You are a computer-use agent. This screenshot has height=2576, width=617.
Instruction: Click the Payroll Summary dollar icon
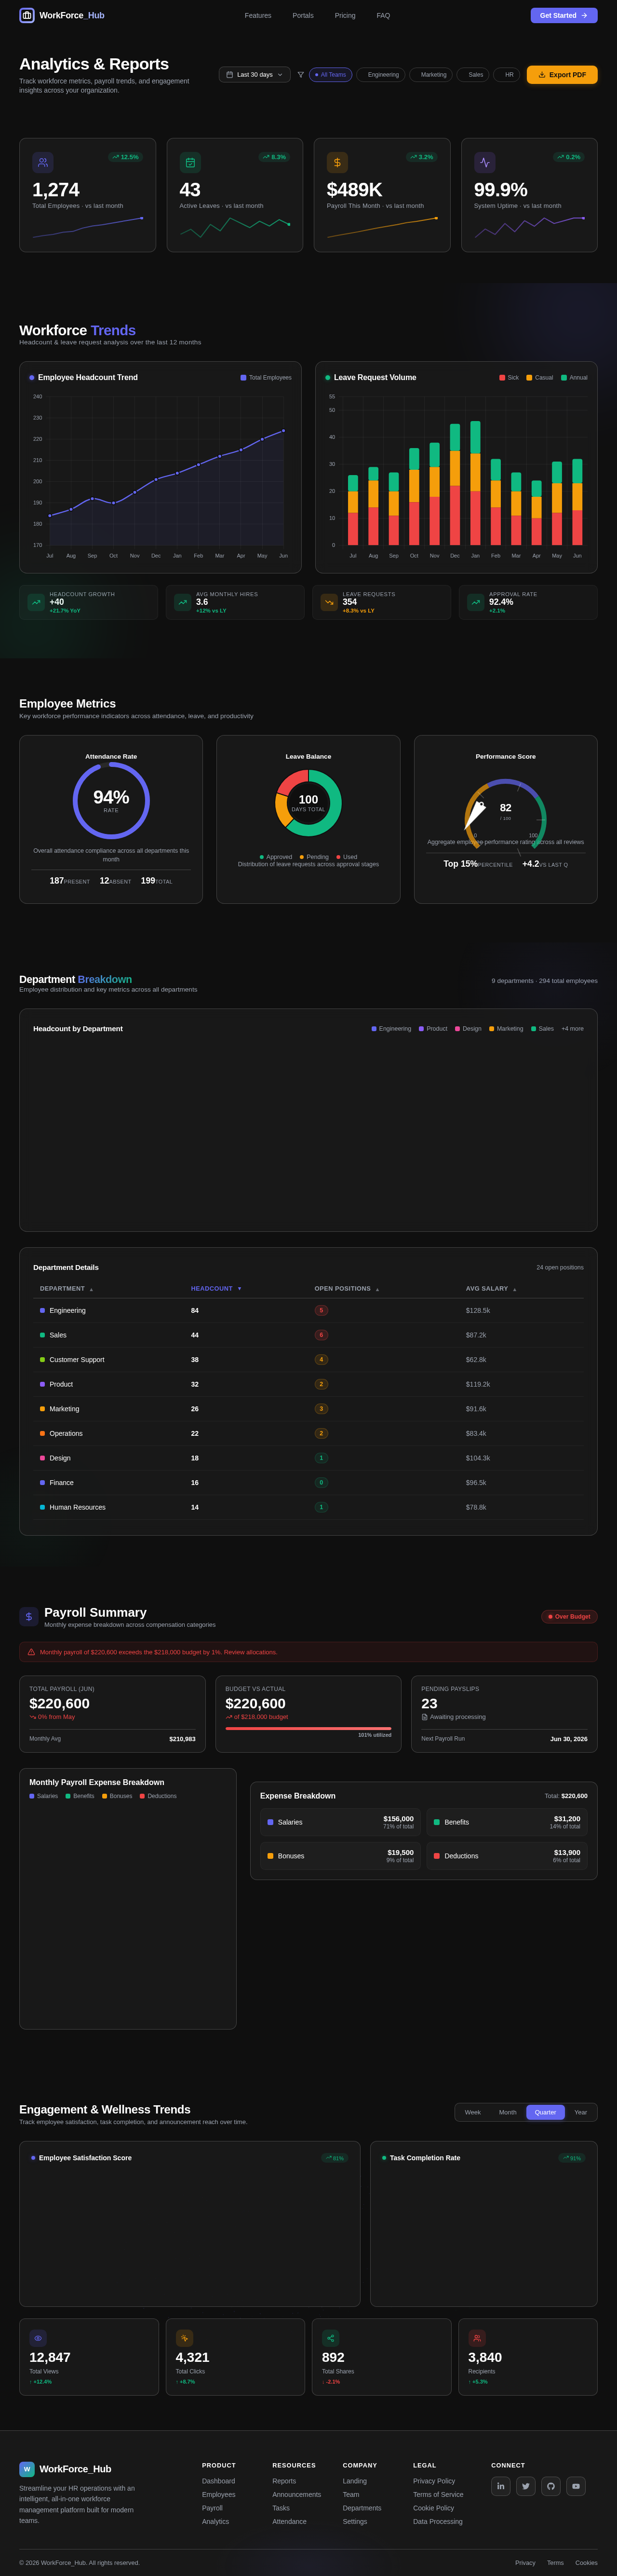coord(29,1616)
